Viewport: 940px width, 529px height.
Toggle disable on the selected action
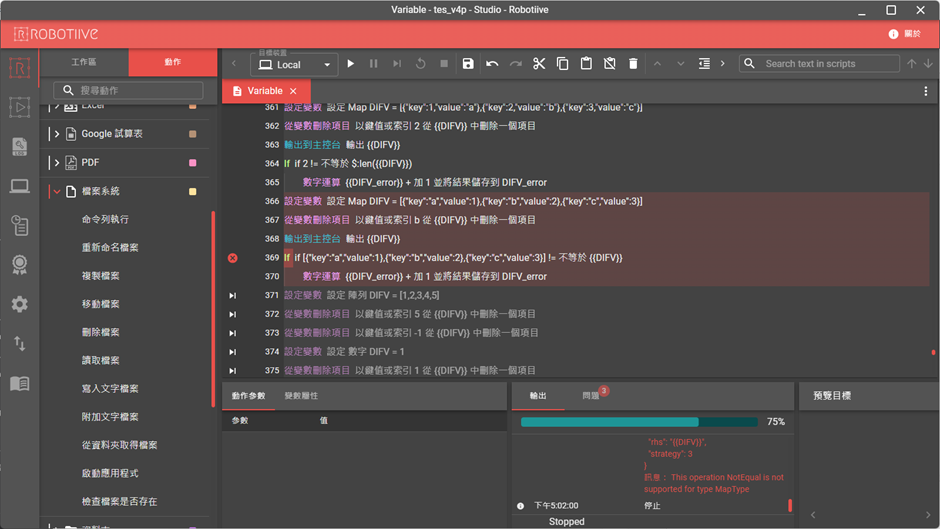pyautogui.click(x=609, y=64)
